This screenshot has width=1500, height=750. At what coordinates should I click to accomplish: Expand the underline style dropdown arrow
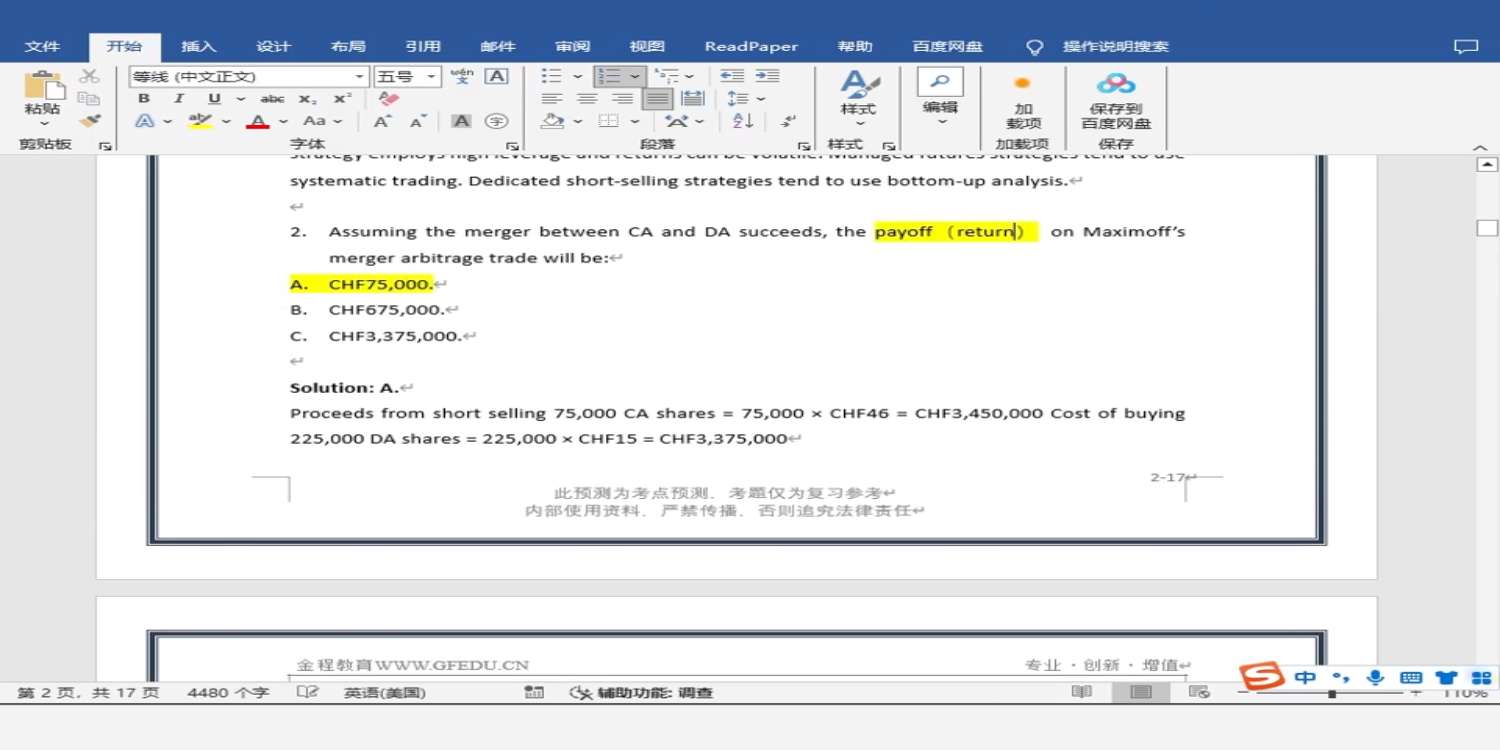click(x=241, y=98)
